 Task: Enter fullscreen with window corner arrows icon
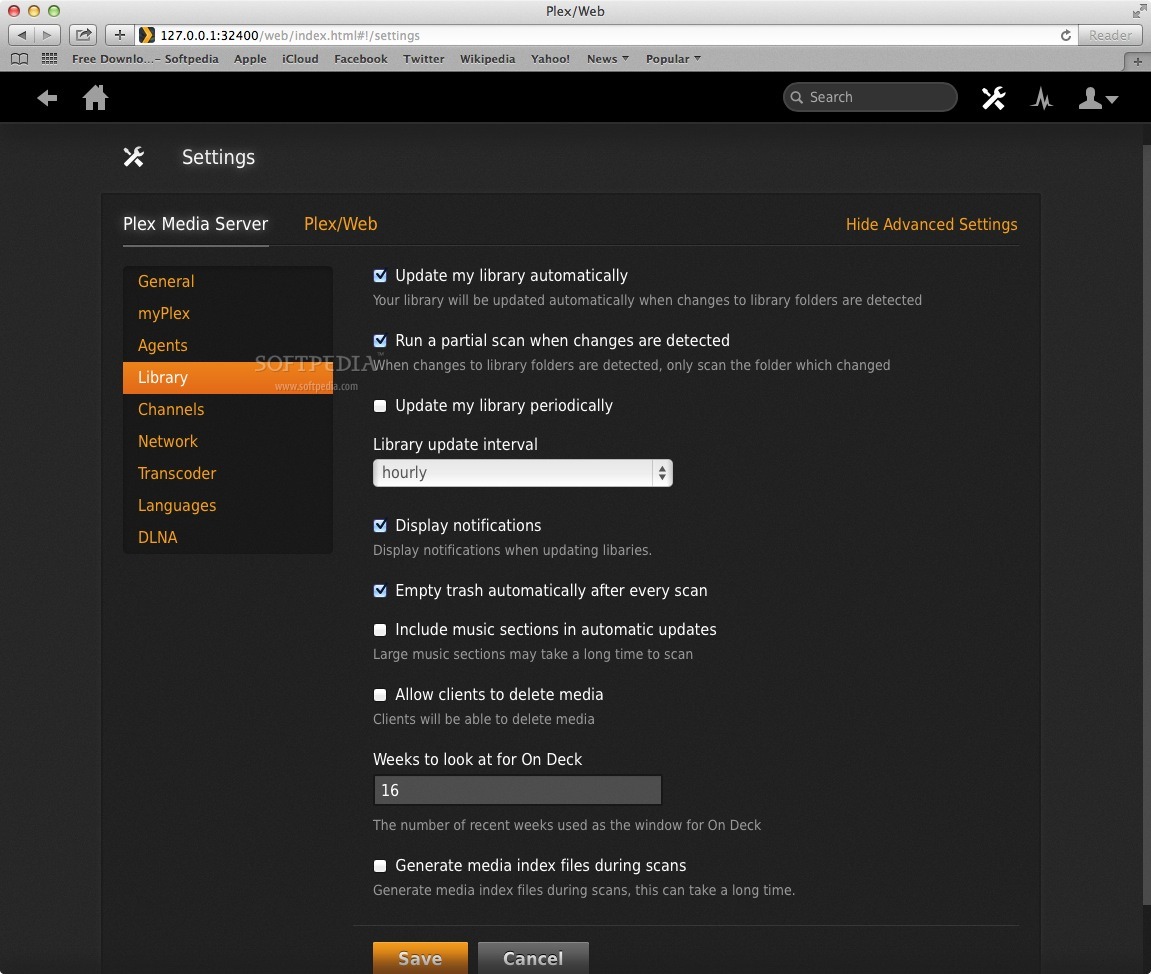(x=1139, y=10)
